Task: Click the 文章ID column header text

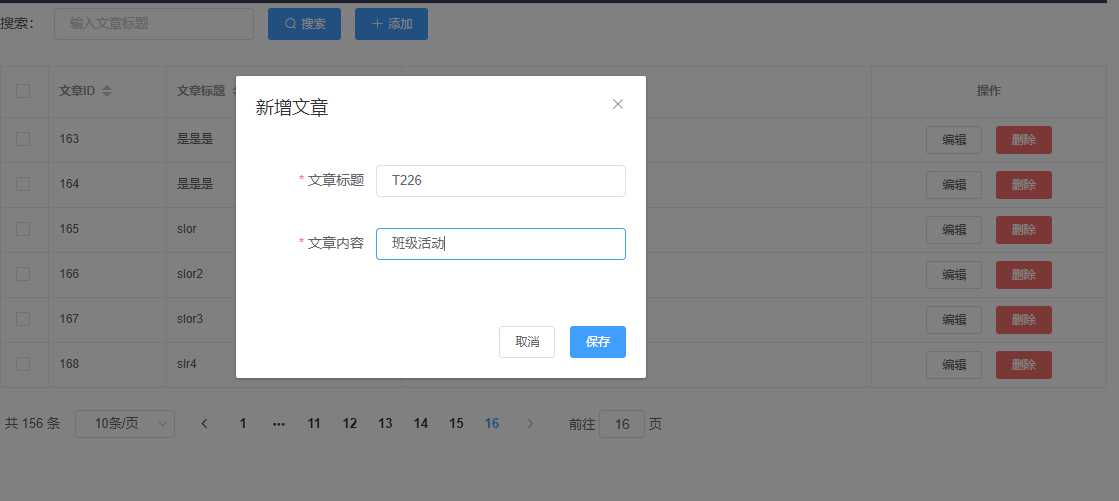Action: pos(77,91)
